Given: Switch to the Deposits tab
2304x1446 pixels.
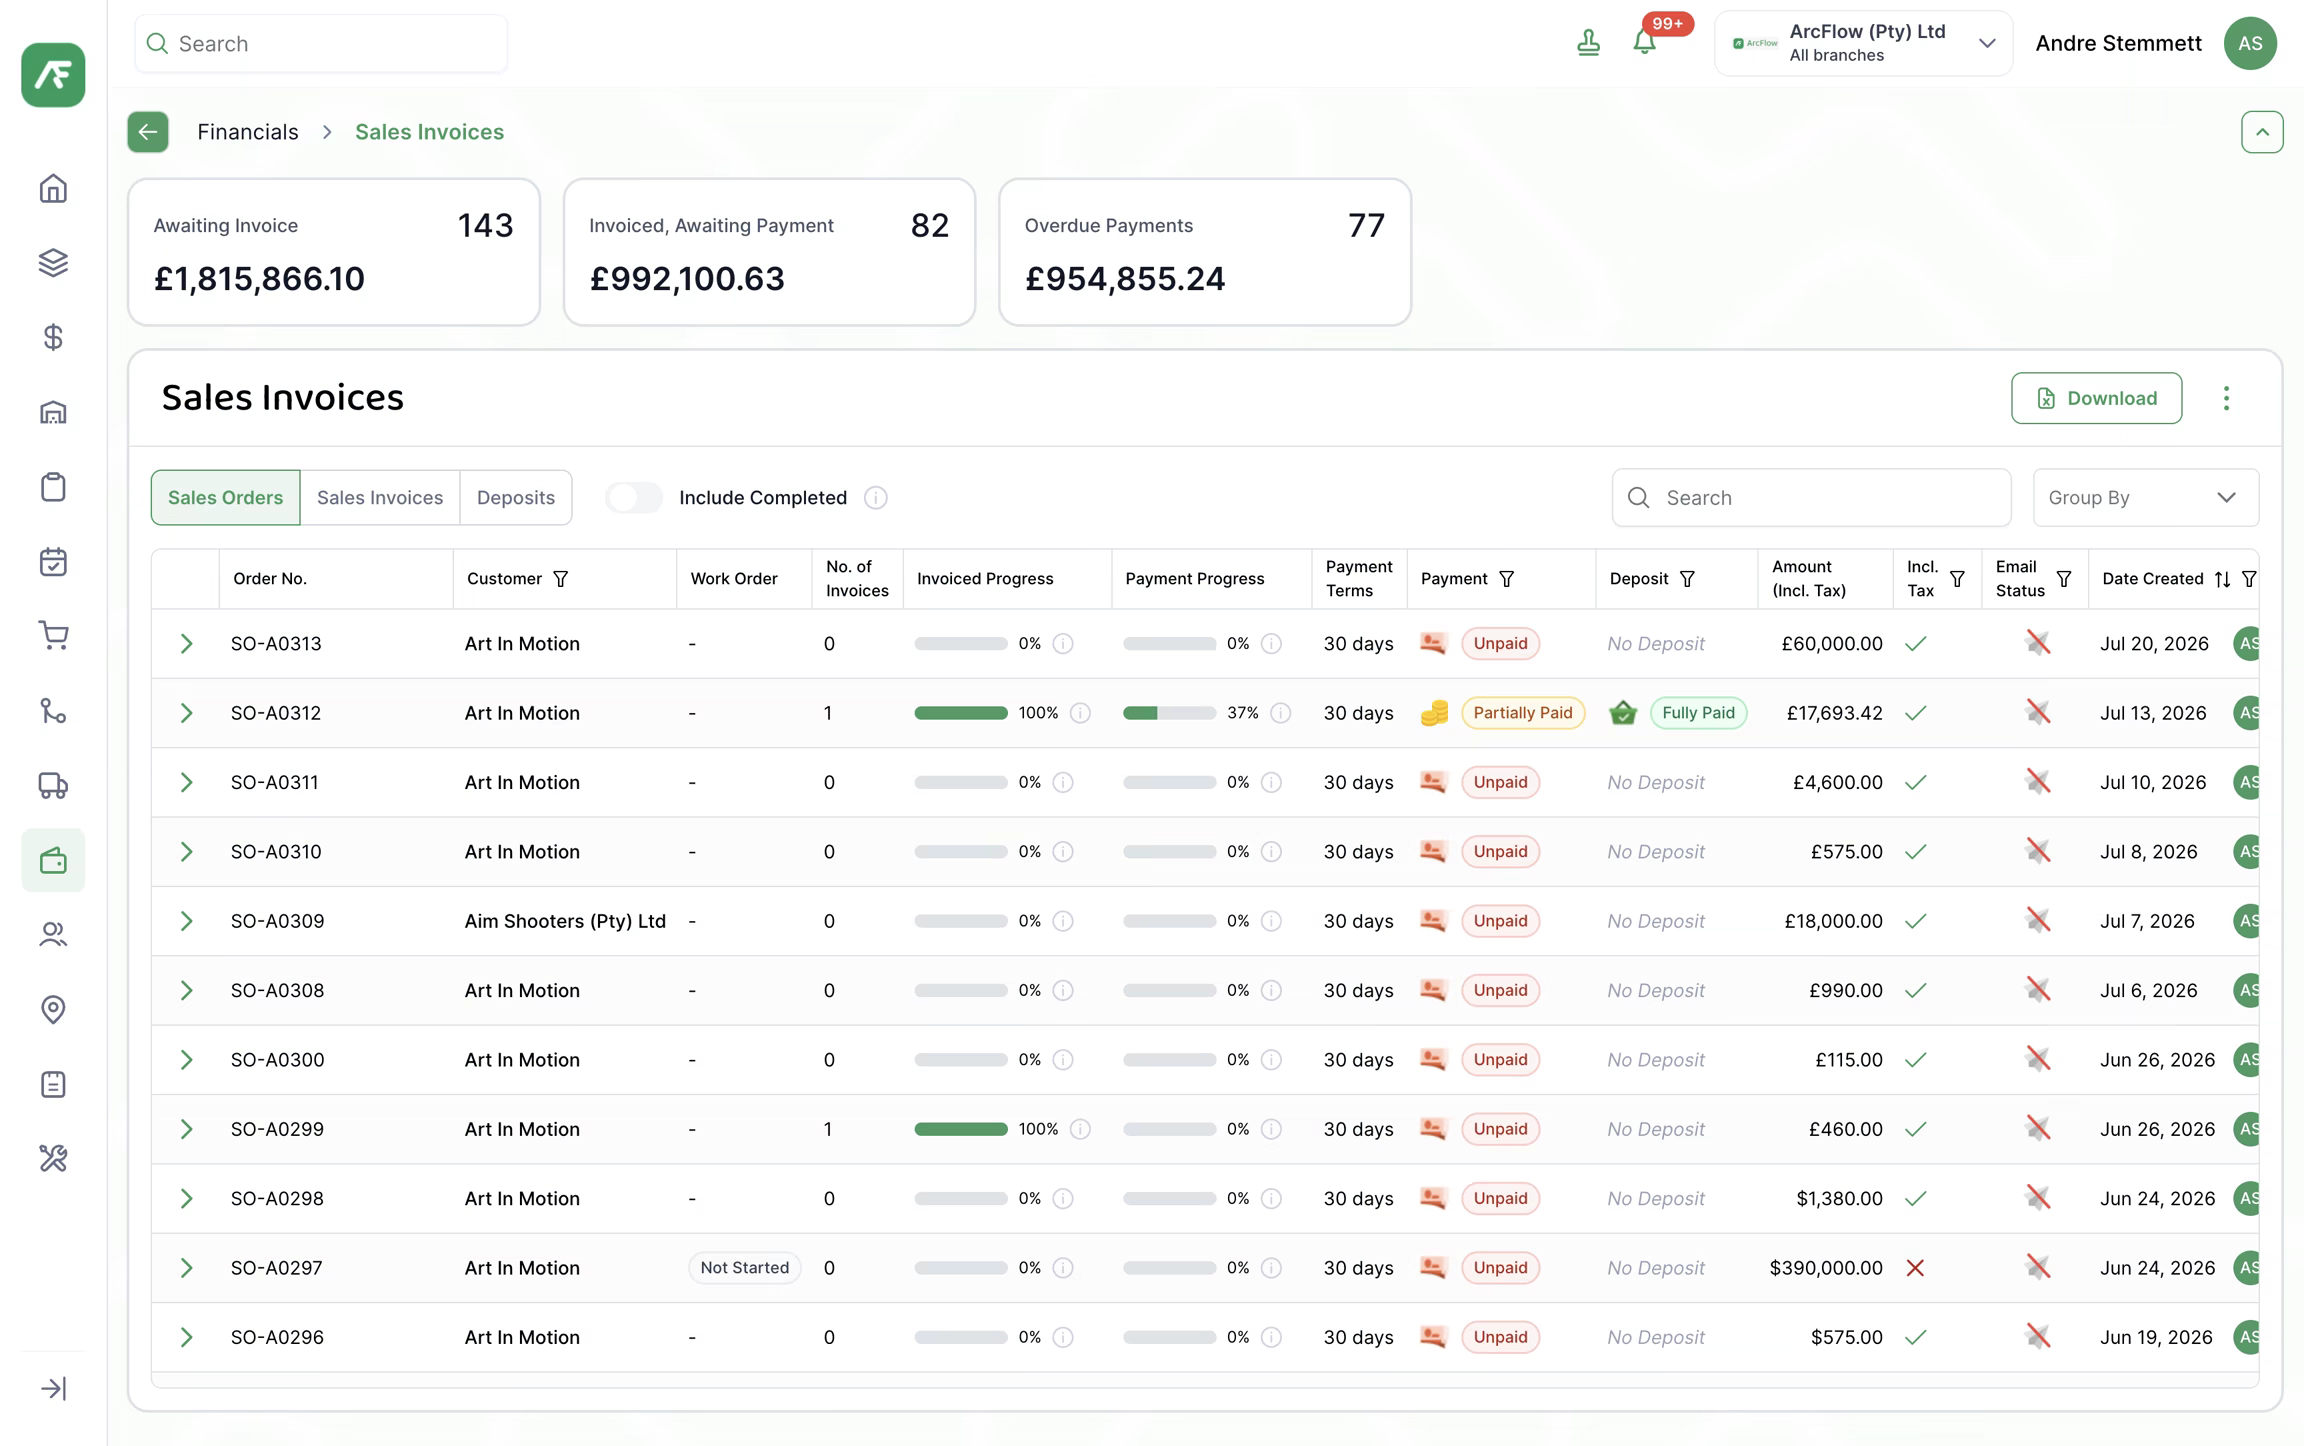Looking at the screenshot, I should [x=516, y=498].
